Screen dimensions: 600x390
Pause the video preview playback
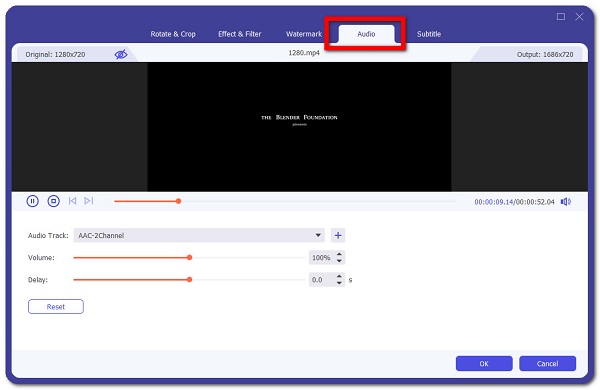[33, 201]
